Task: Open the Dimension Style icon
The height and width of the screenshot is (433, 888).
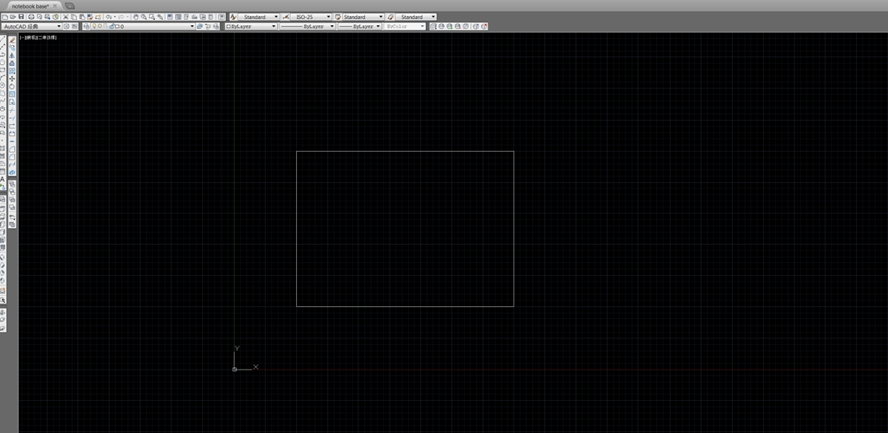Action: tap(286, 17)
